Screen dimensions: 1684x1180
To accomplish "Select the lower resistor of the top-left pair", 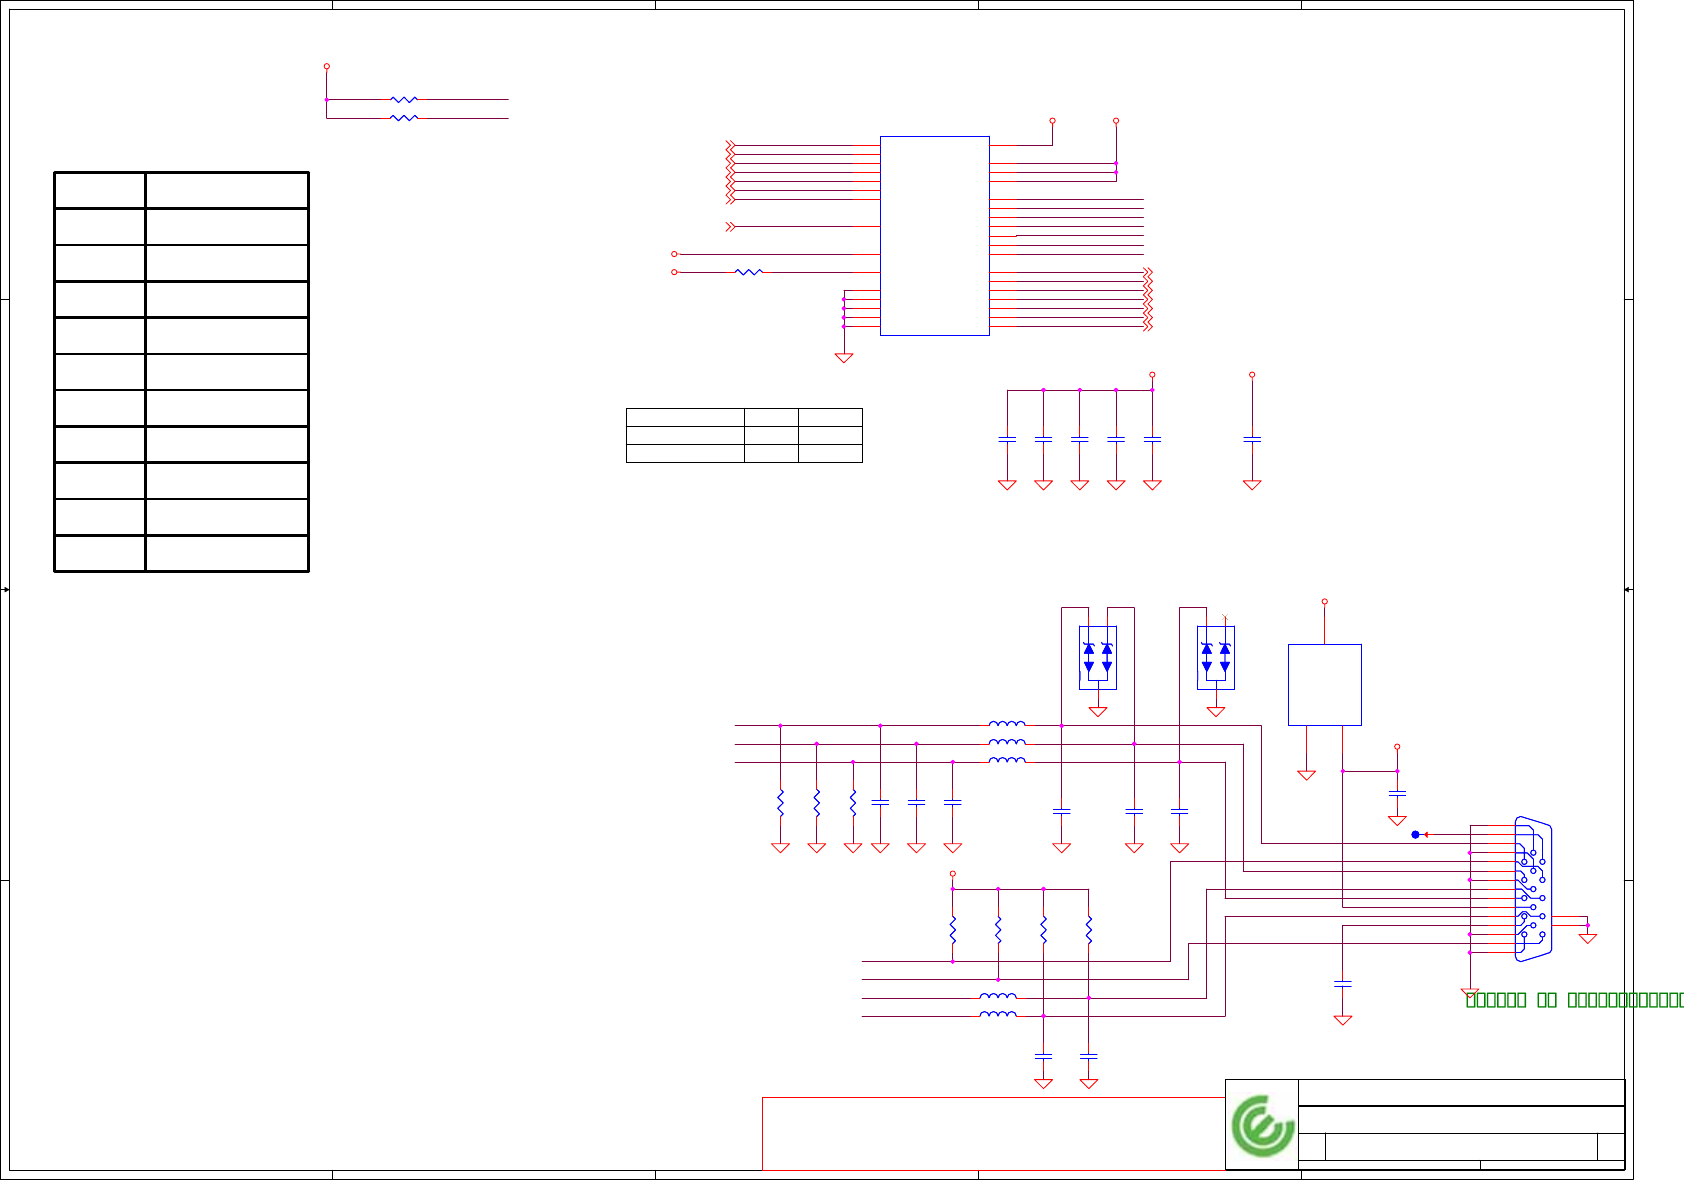I will pyautogui.click(x=404, y=118).
